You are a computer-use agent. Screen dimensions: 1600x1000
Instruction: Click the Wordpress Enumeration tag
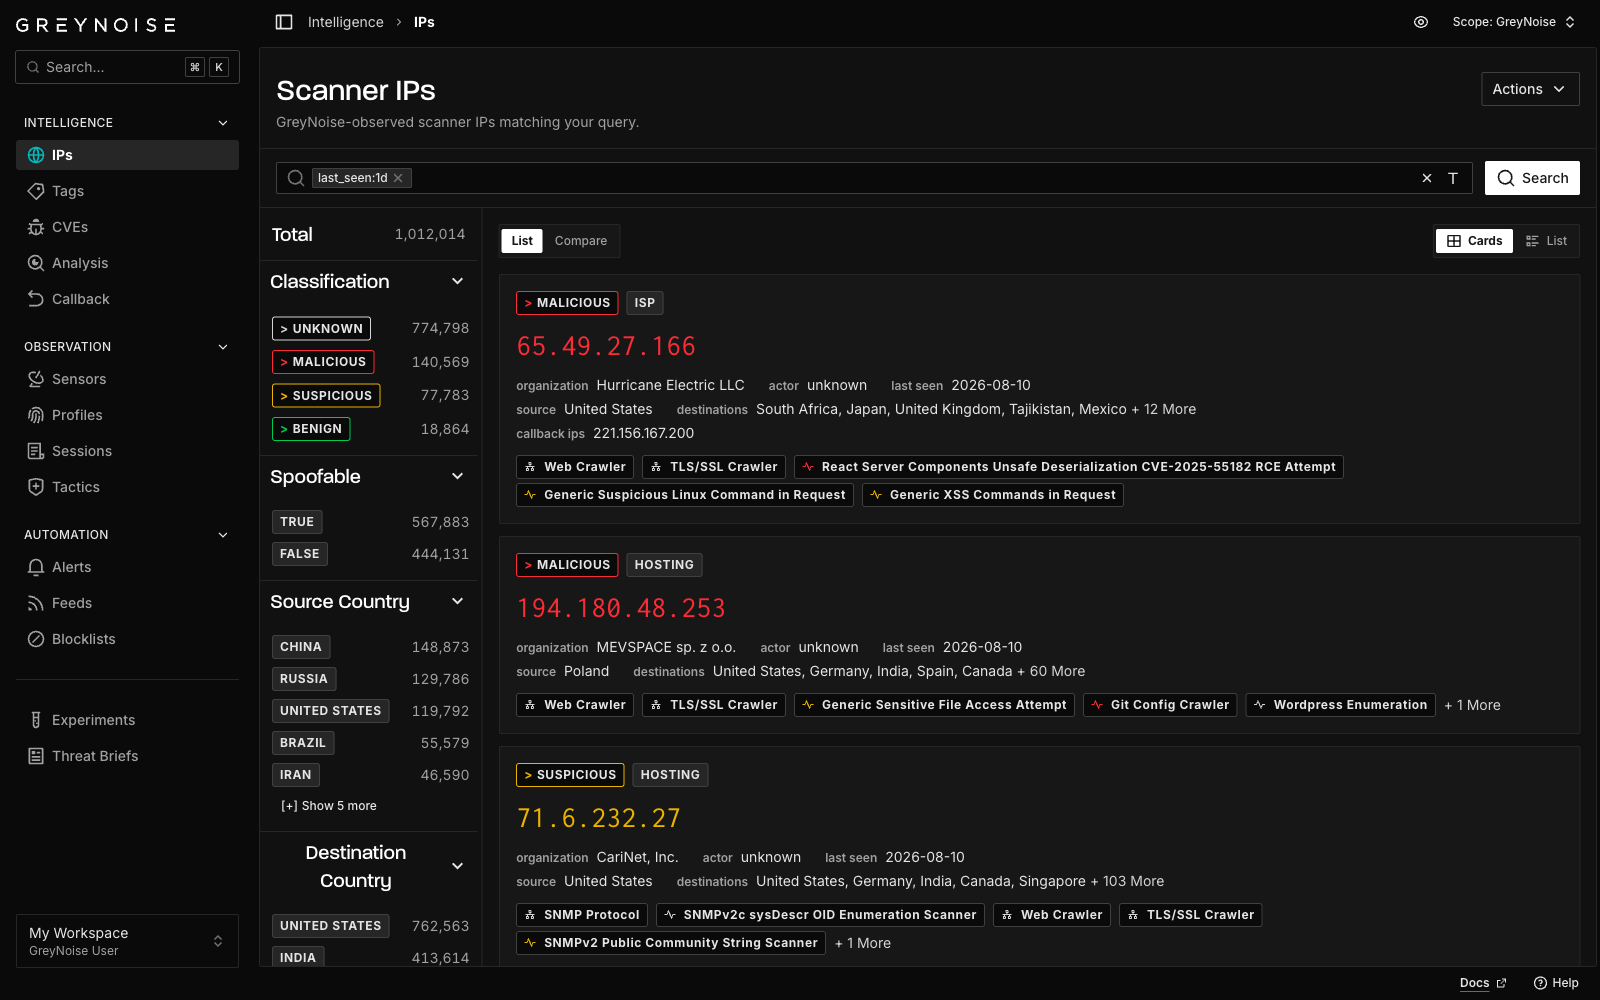click(1341, 705)
